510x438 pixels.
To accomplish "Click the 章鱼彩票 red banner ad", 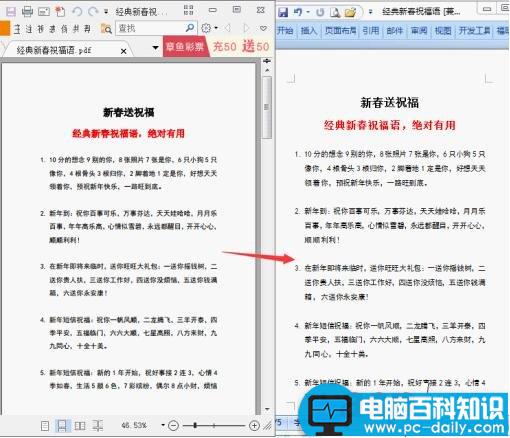I will coord(185,47).
